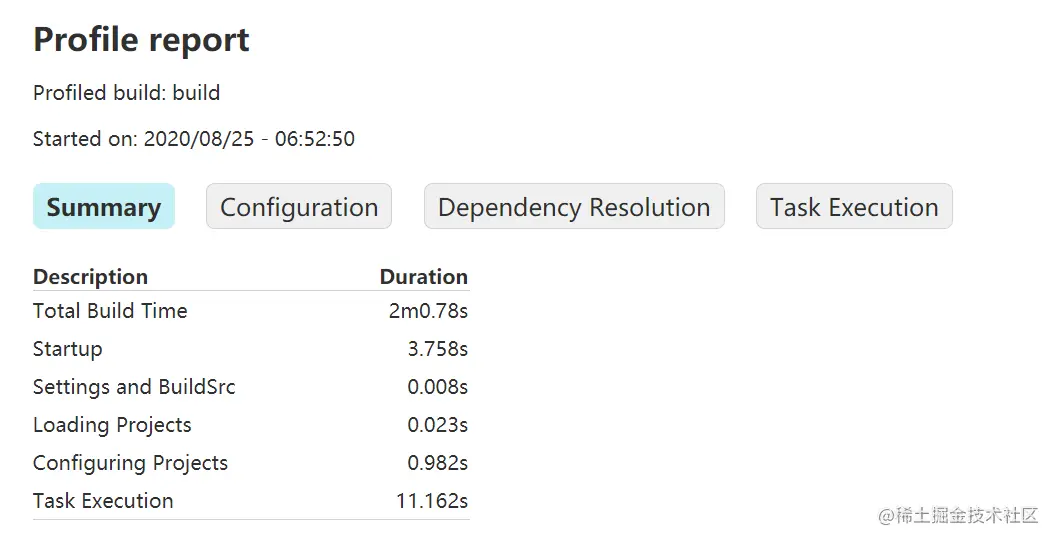Select the Total Build Time row label
The image size is (1056, 543).
tap(110, 311)
